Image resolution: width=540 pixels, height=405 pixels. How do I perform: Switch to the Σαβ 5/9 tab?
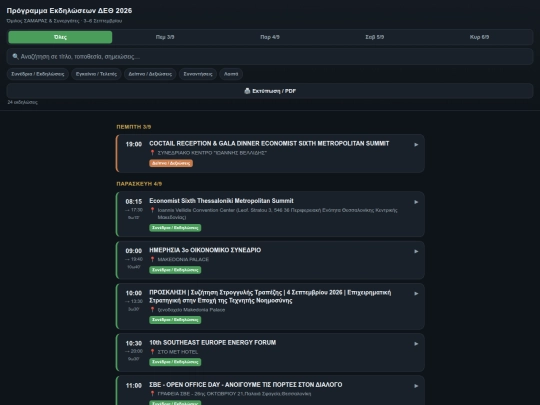(x=375, y=37)
